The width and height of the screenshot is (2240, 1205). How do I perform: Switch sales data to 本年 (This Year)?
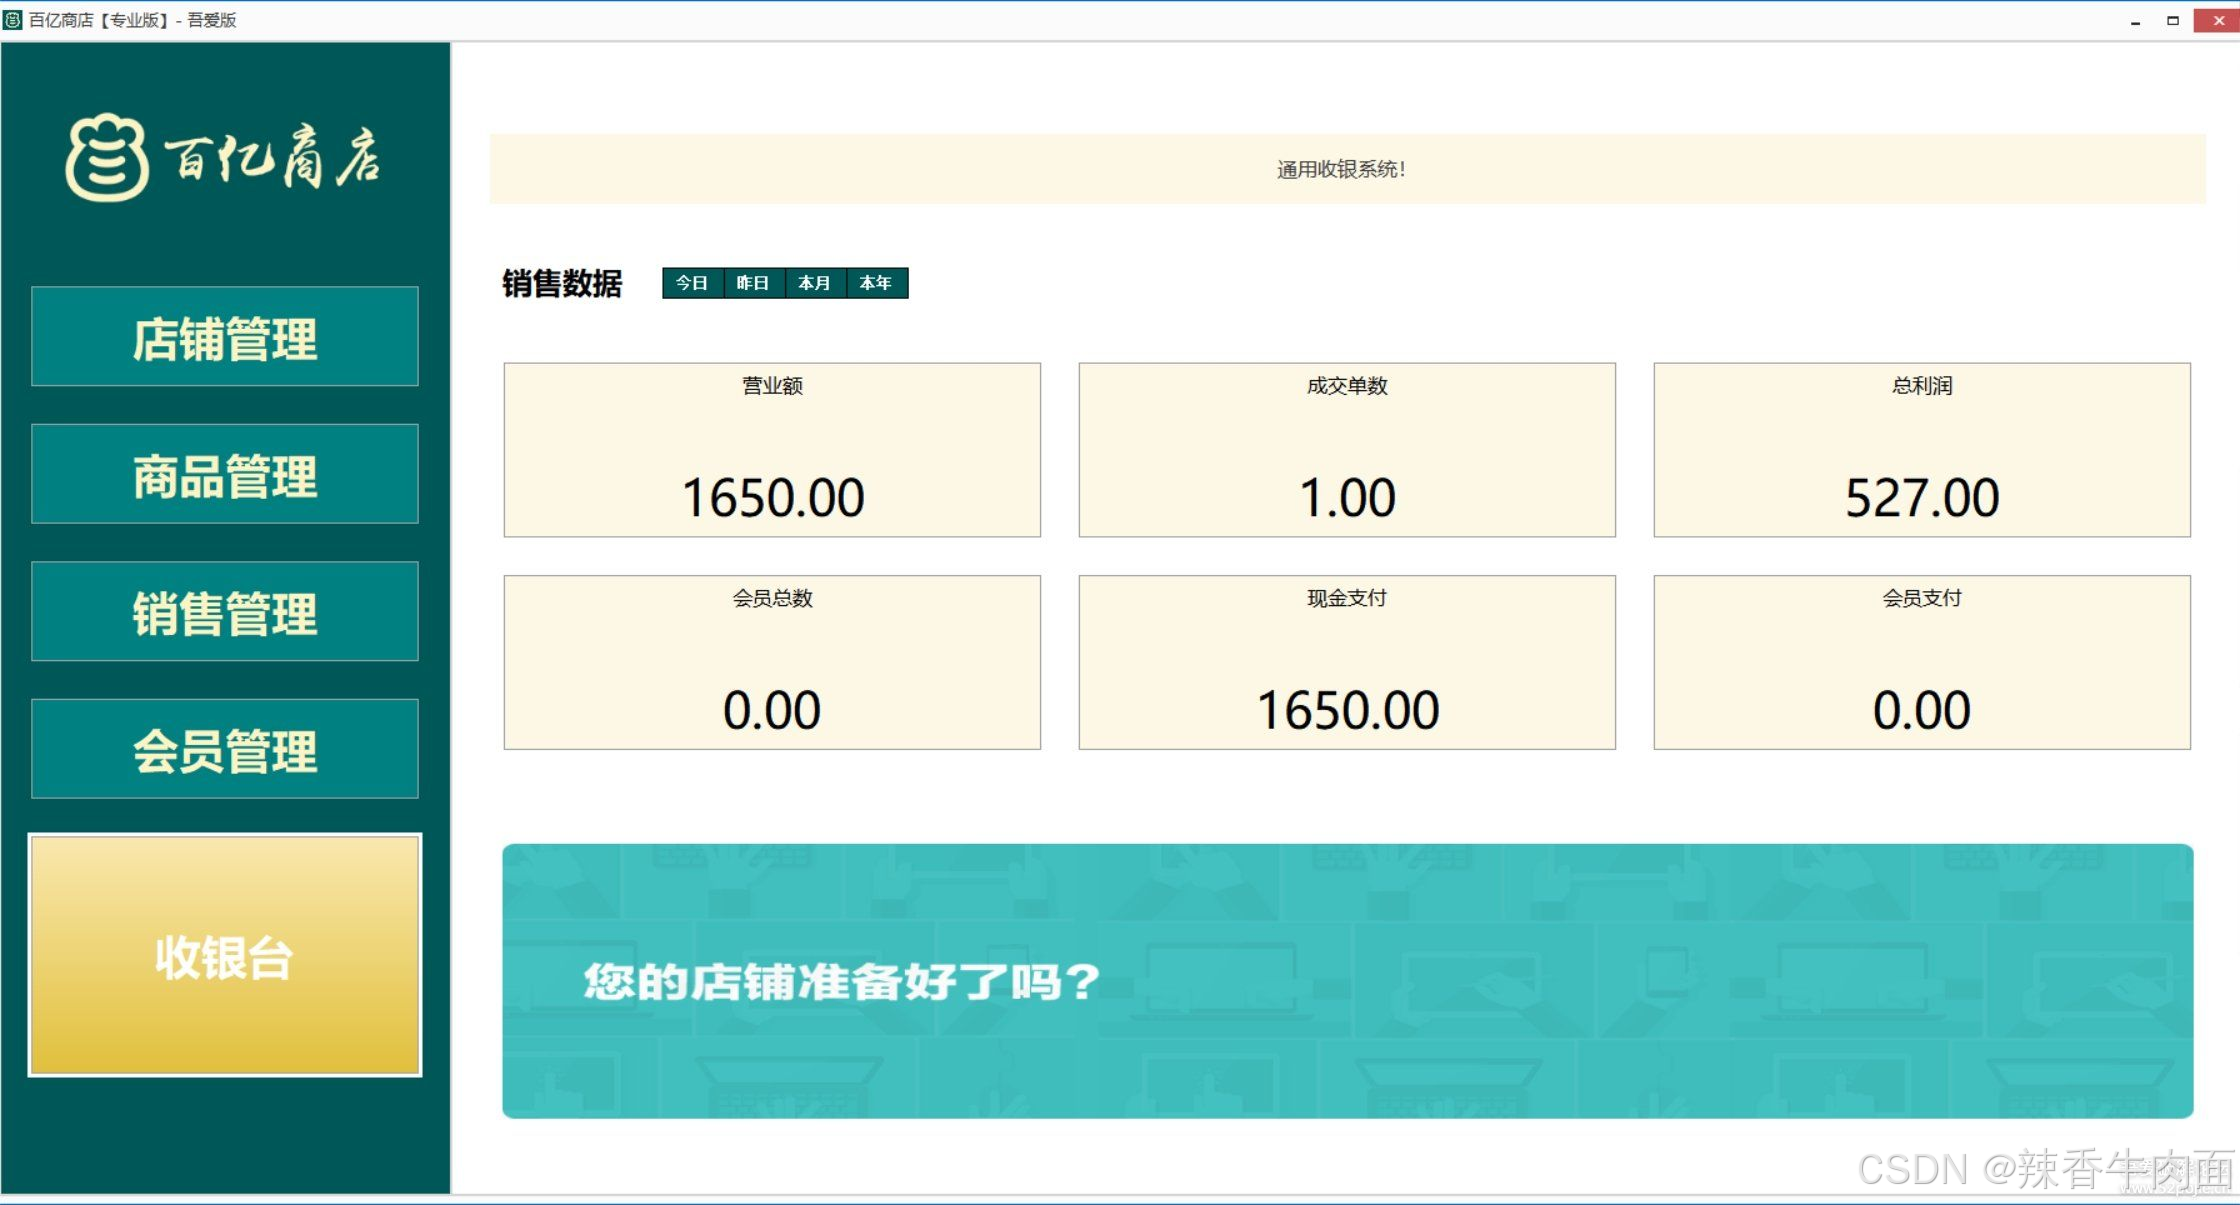pos(876,283)
